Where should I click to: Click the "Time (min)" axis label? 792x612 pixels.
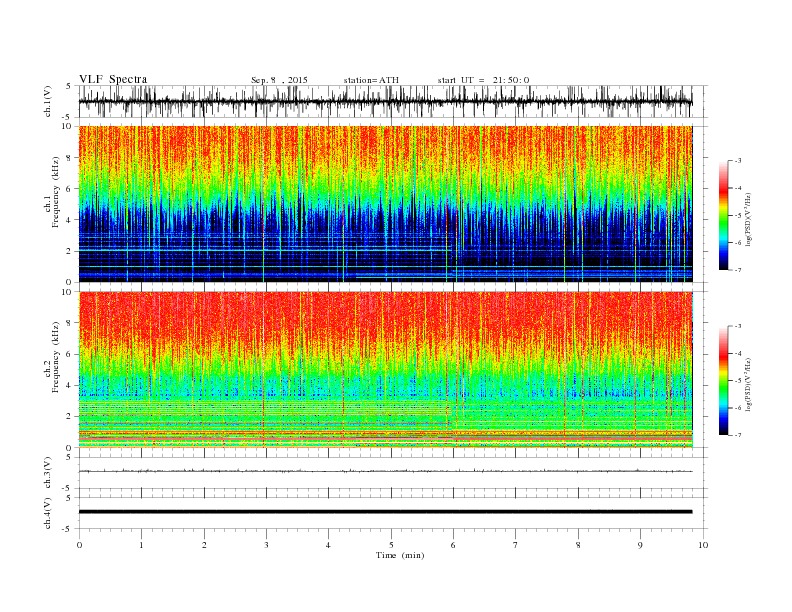point(400,555)
